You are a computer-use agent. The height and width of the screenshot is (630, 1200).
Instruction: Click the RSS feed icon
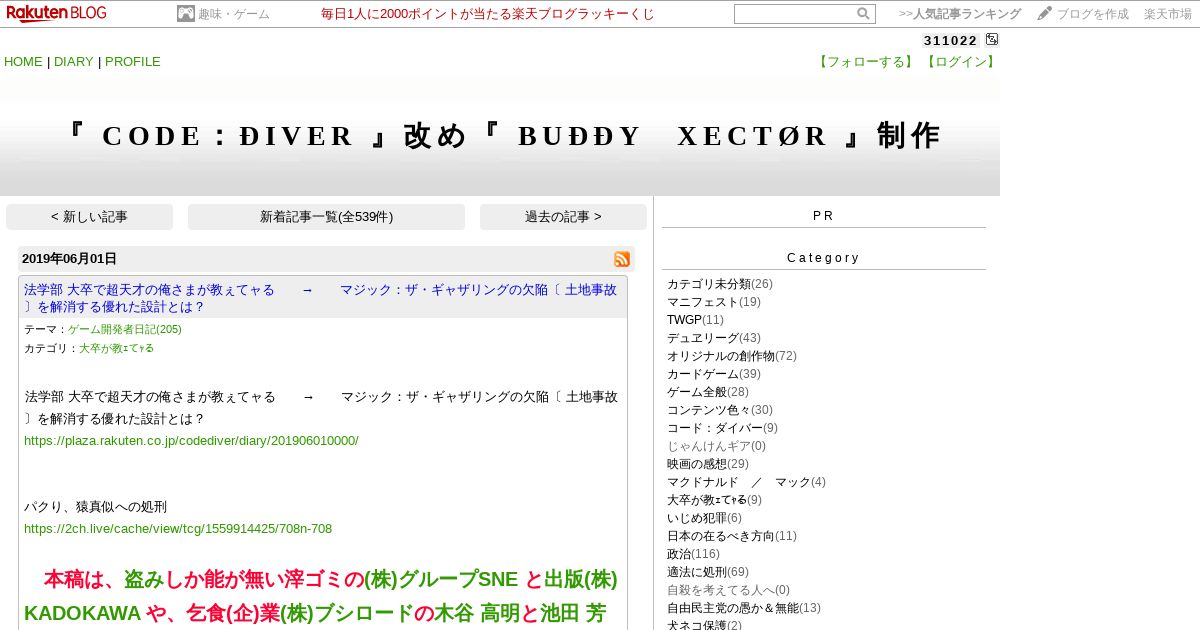pyautogui.click(x=622, y=259)
